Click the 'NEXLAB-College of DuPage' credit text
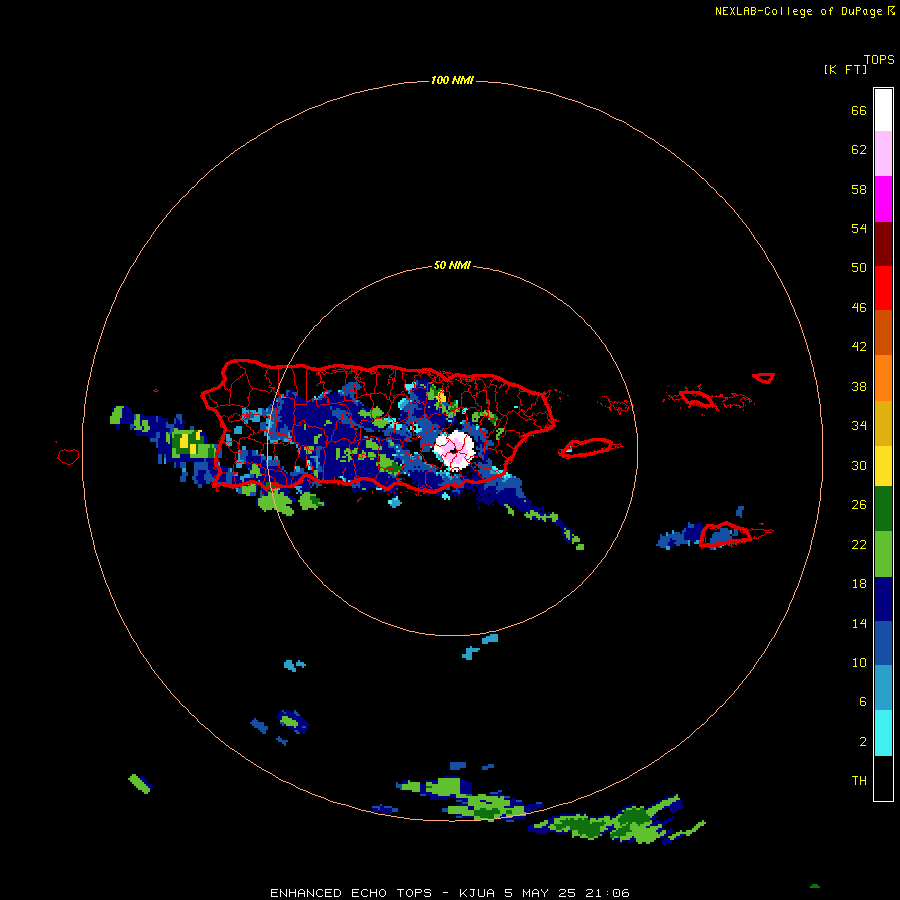Screen dimensions: 900x900 (x=798, y=11)
